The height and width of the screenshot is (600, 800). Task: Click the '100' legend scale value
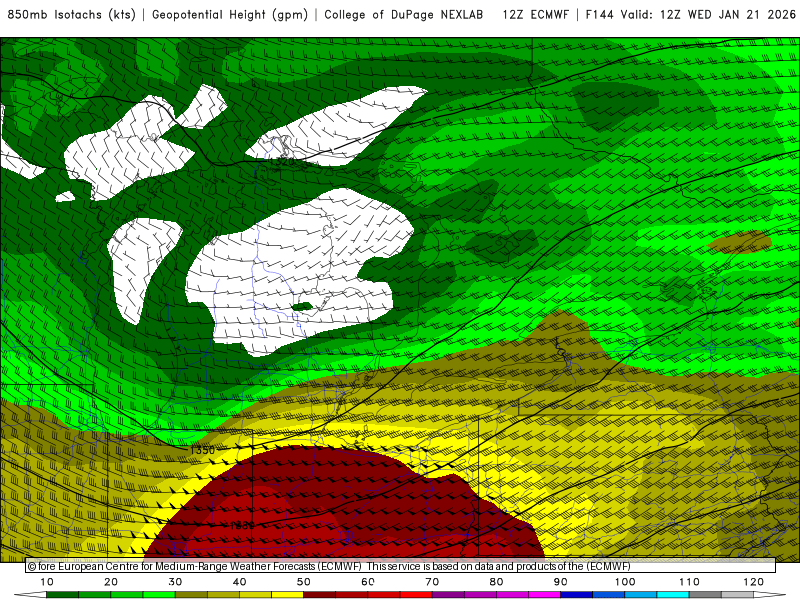[x=625, y=582]
